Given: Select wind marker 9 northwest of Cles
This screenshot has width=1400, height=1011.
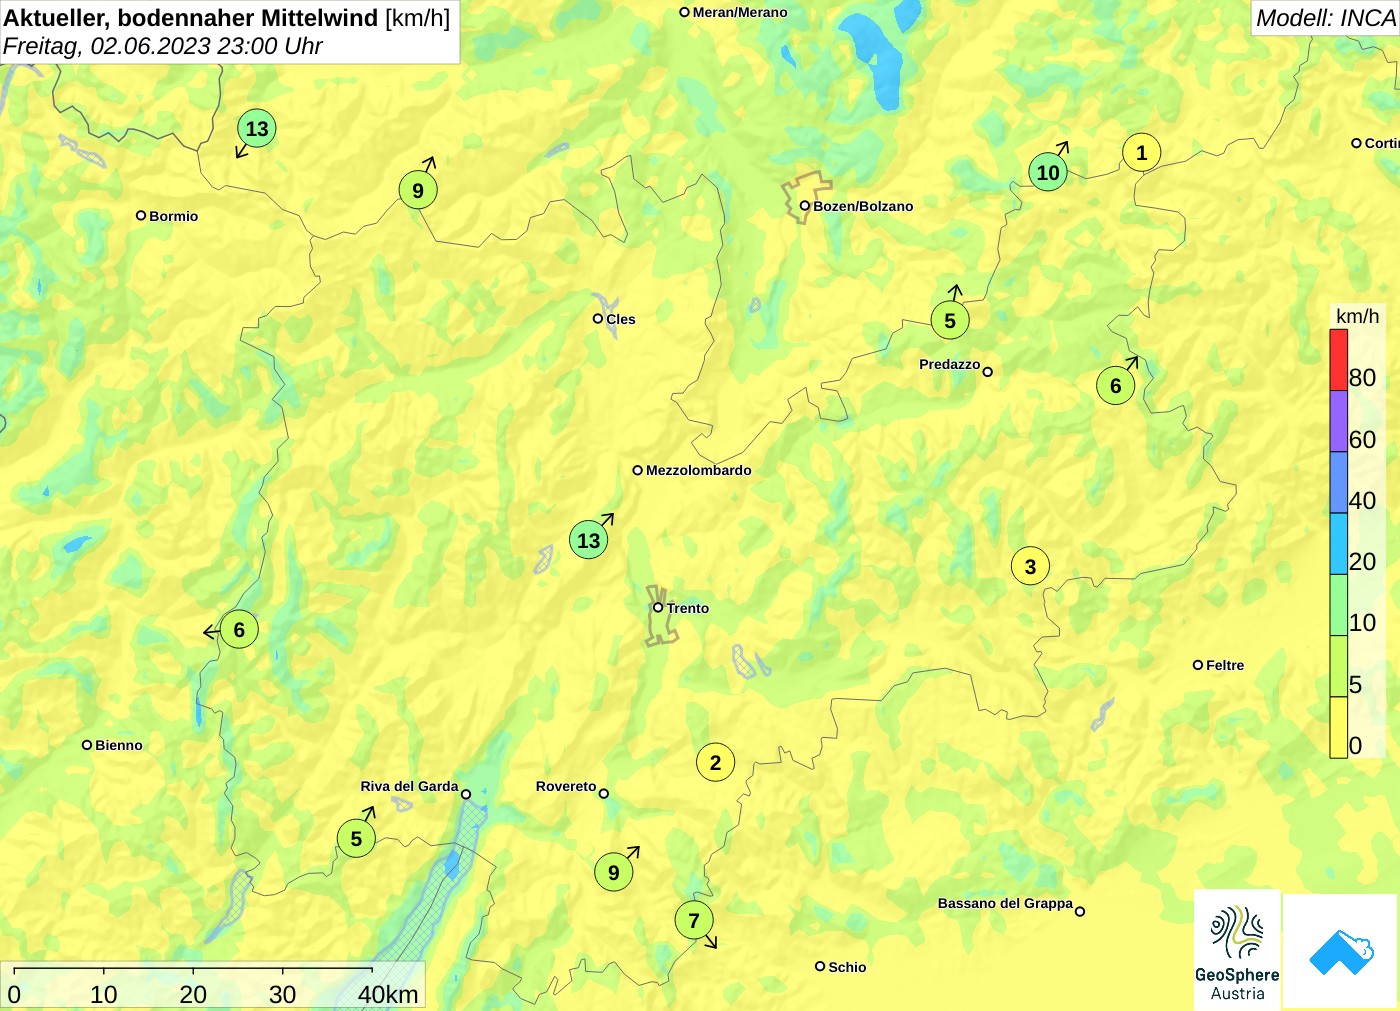Looking at the screenshot, I should (x=418, y=190).
